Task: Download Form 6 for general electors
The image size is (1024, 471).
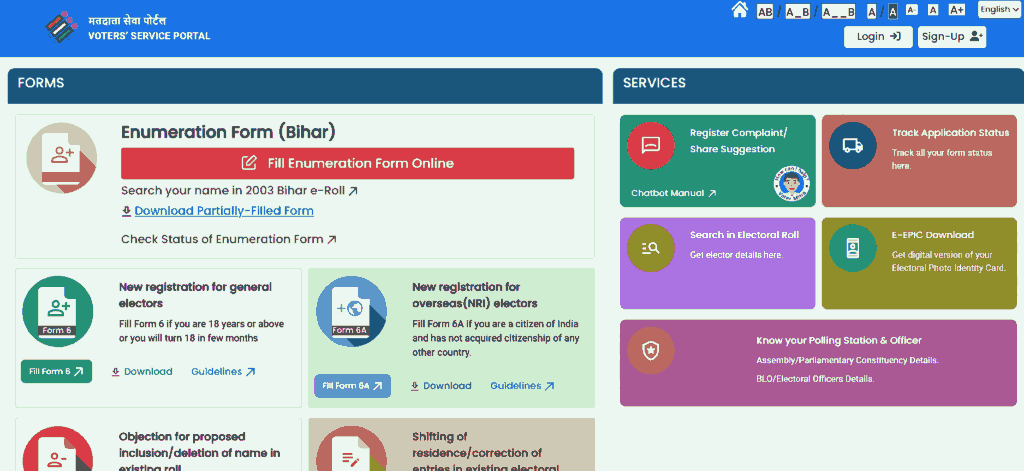Action: 142,371
